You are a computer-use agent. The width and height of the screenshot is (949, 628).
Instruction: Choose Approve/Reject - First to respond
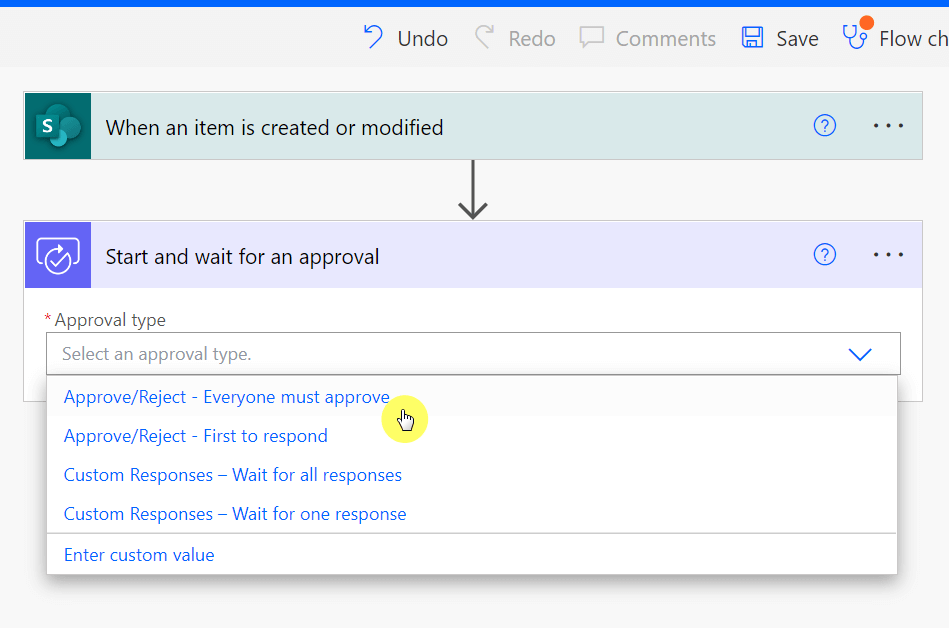point(471,436)
